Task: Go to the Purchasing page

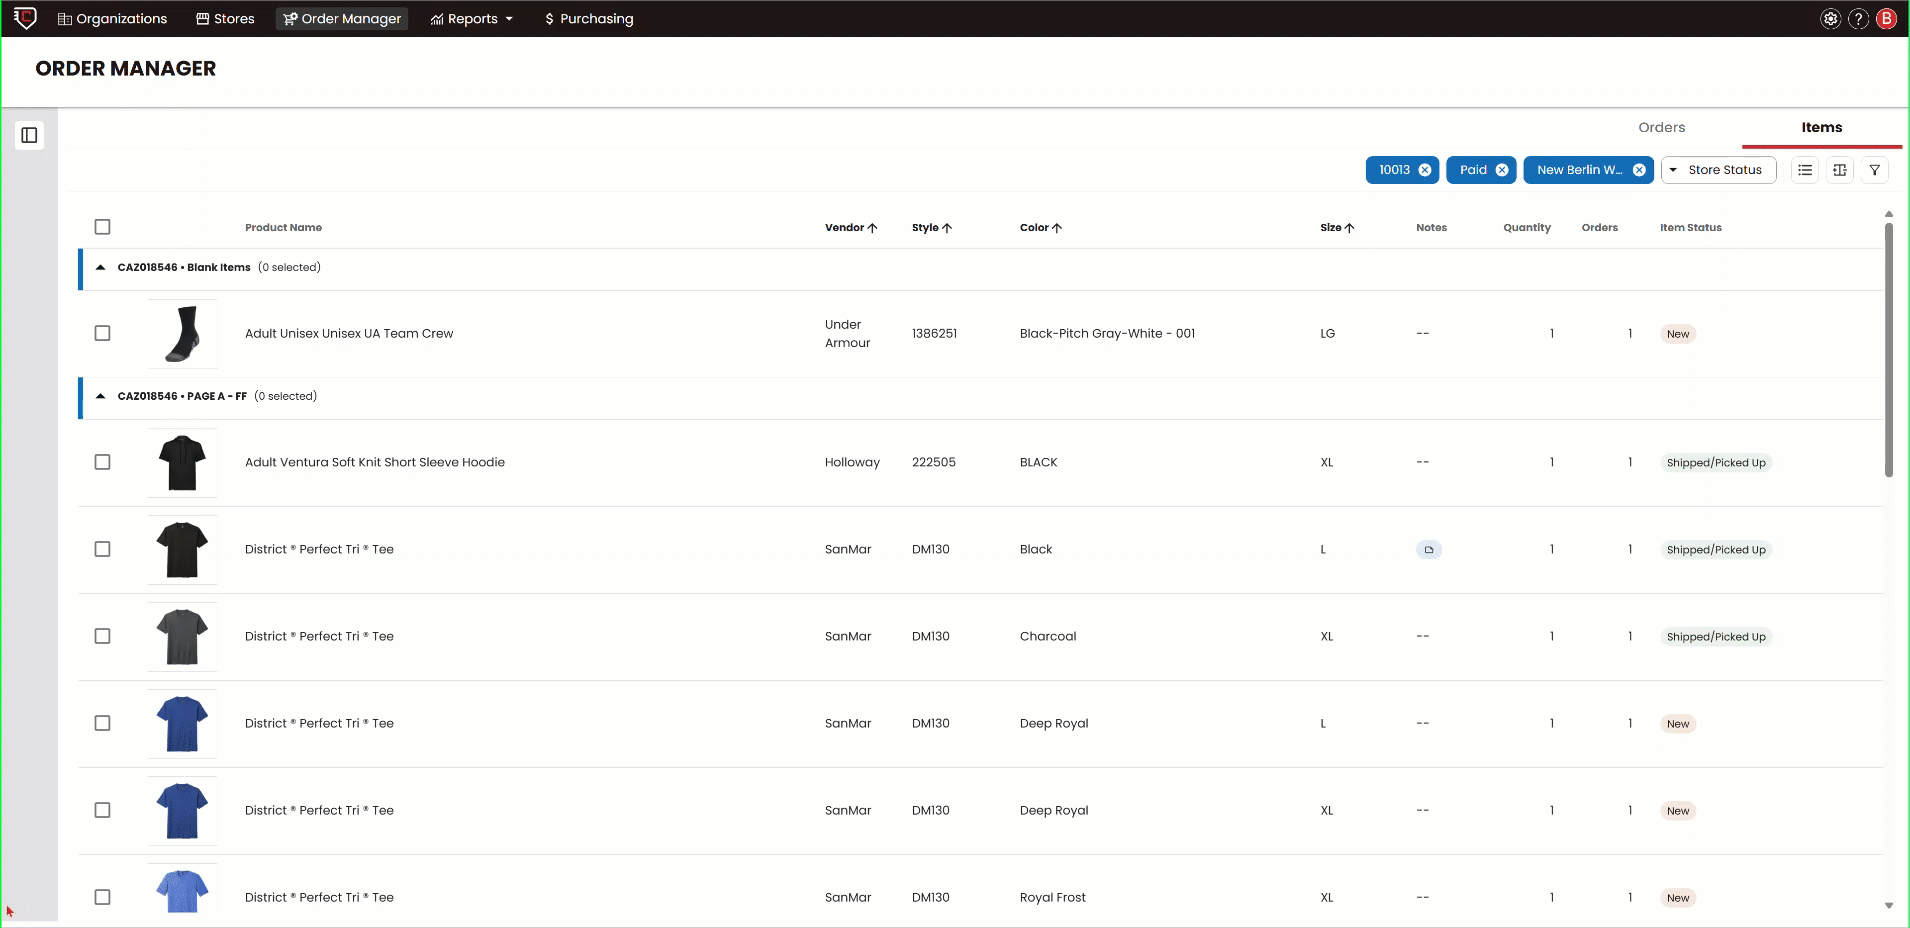Action: (x=589, y=19)
